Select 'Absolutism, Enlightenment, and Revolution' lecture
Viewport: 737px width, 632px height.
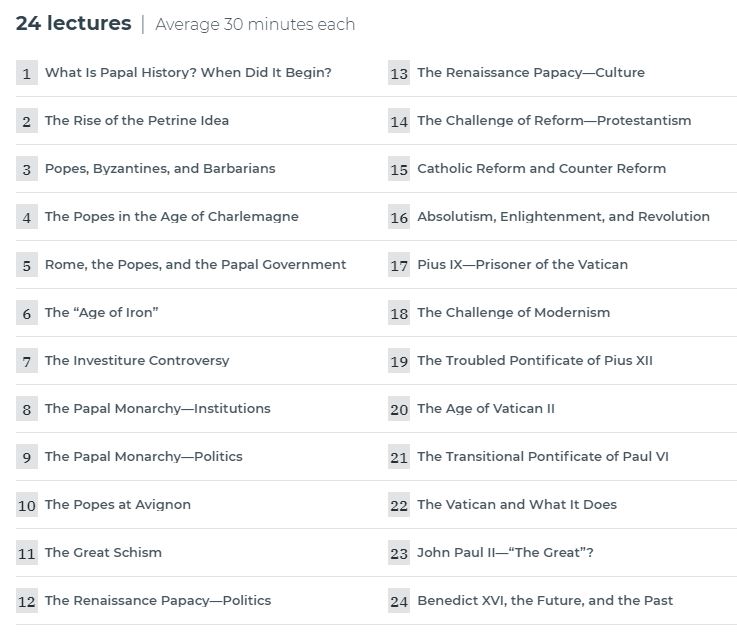563,217
